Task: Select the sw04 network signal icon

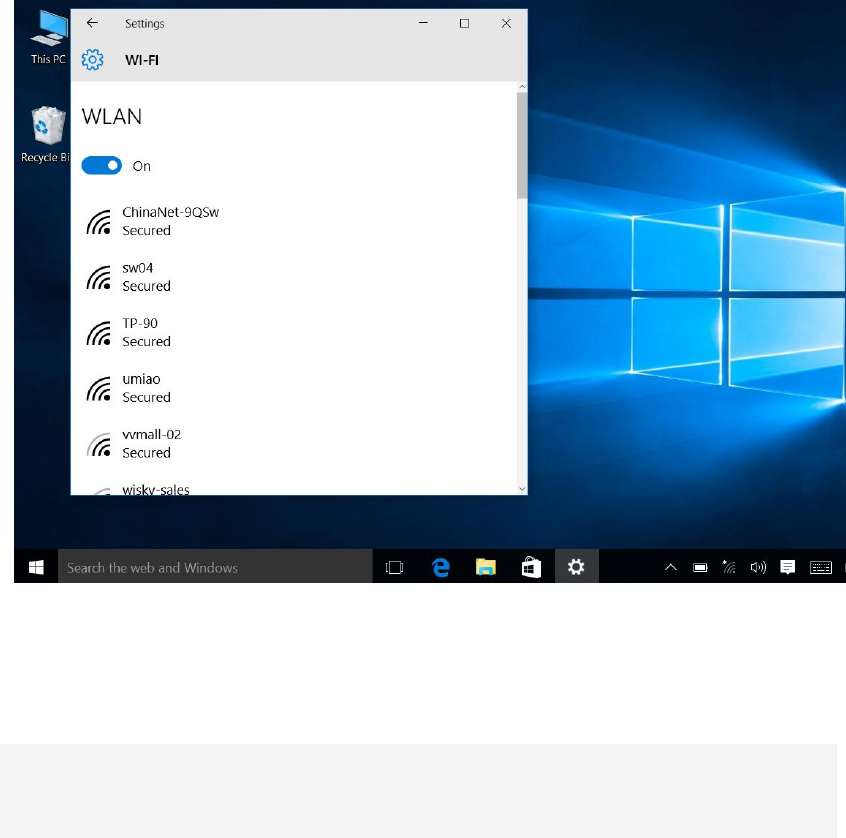Action: click(99, 277)
